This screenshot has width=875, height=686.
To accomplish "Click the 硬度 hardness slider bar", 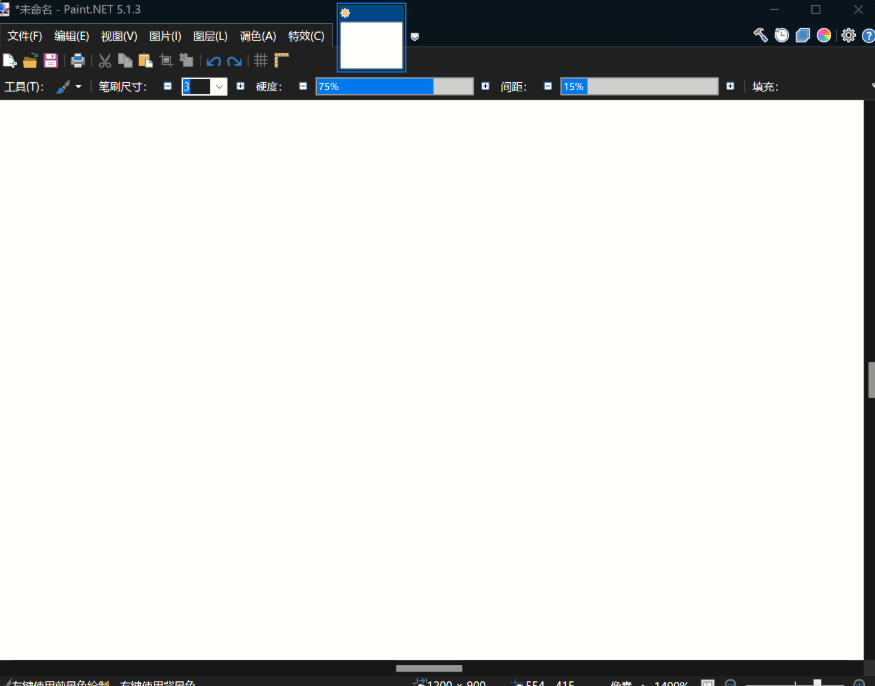I will (x=394, y=87).
